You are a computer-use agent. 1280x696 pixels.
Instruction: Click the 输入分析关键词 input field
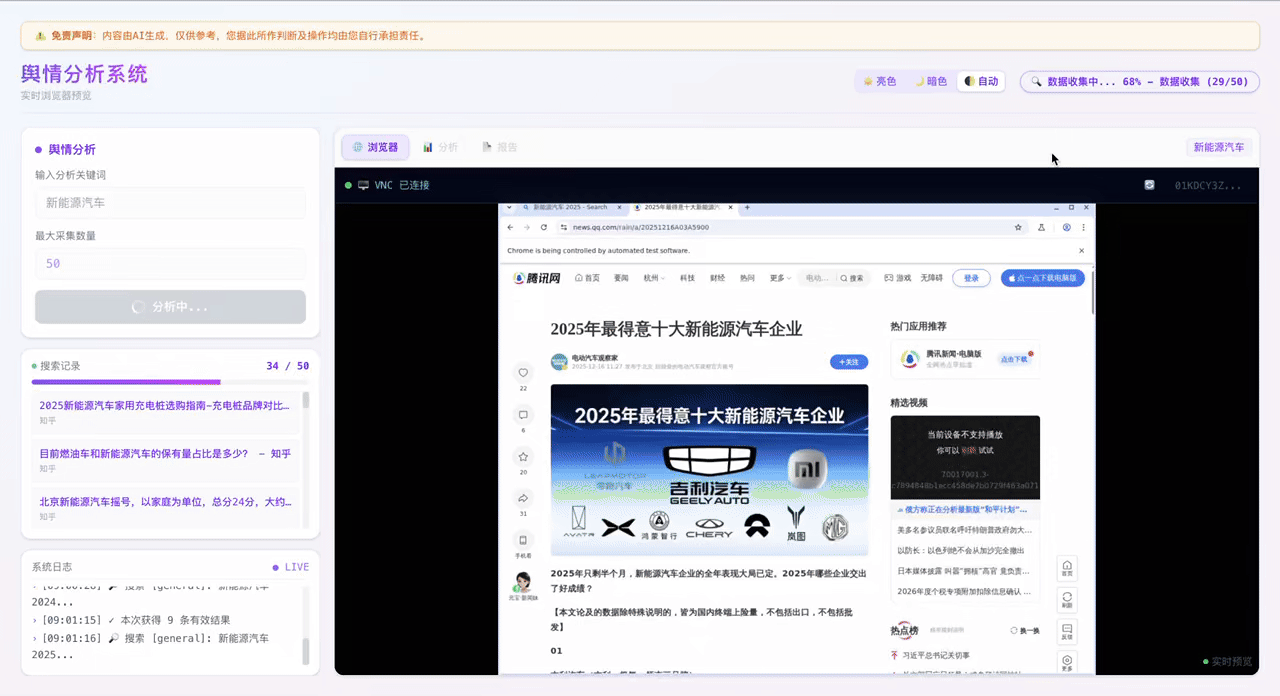[x=170, y=203]
